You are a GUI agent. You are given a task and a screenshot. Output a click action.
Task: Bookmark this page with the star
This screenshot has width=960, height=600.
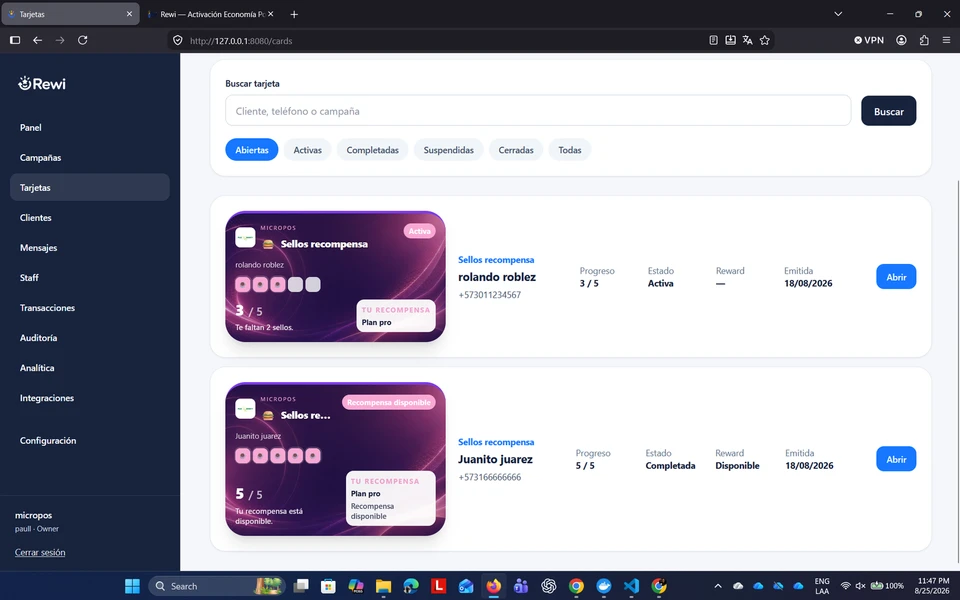tap(765, 40)
